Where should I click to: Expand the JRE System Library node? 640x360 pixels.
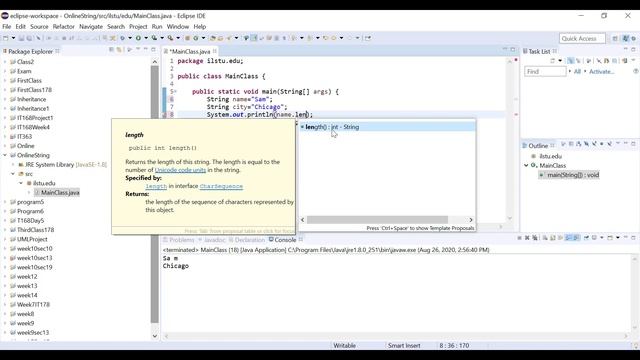tap(13, 164)
